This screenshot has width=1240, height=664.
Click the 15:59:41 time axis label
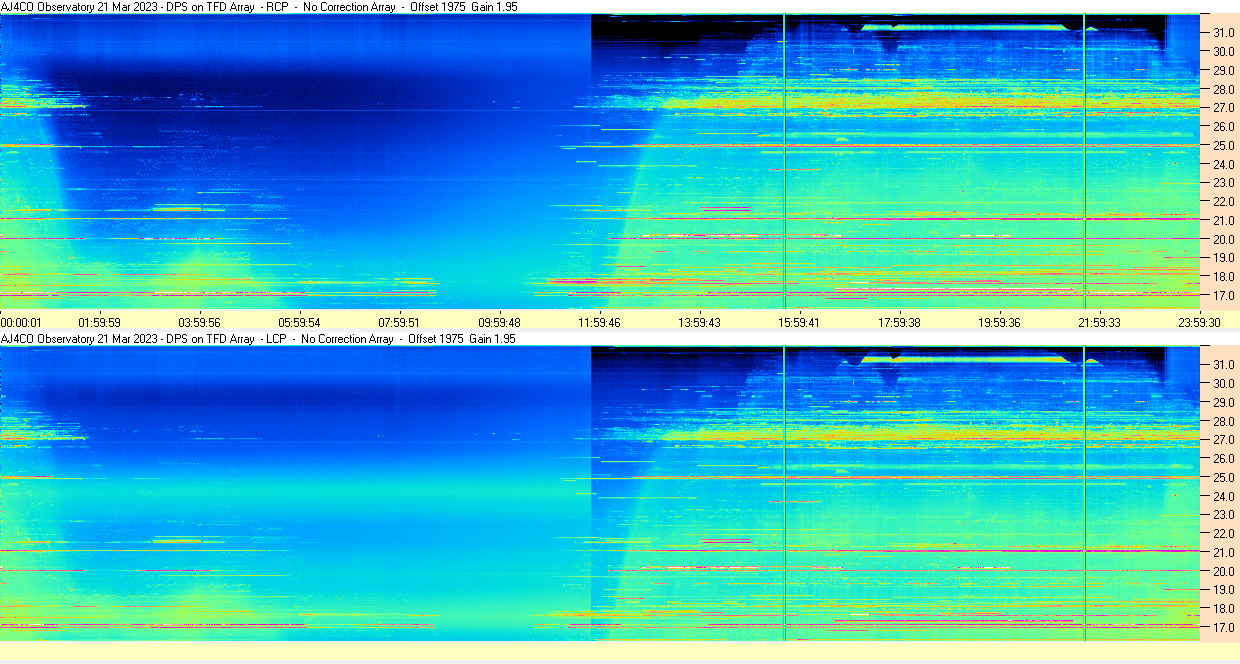tap(799, 322)
